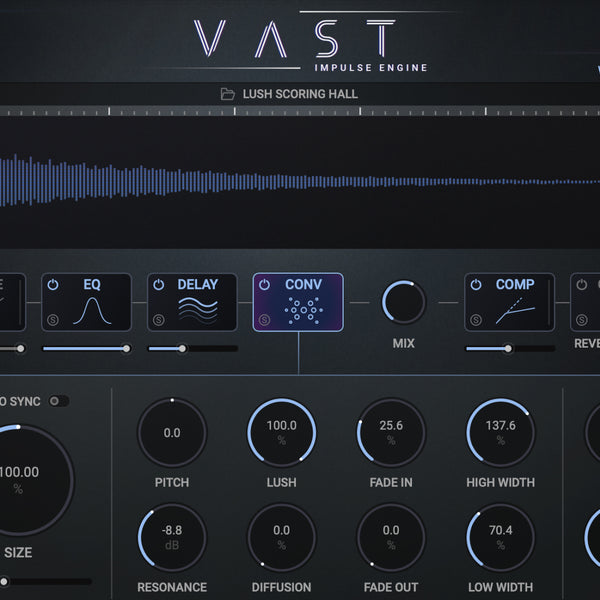Click the PITCH label

tap(172, 482)
